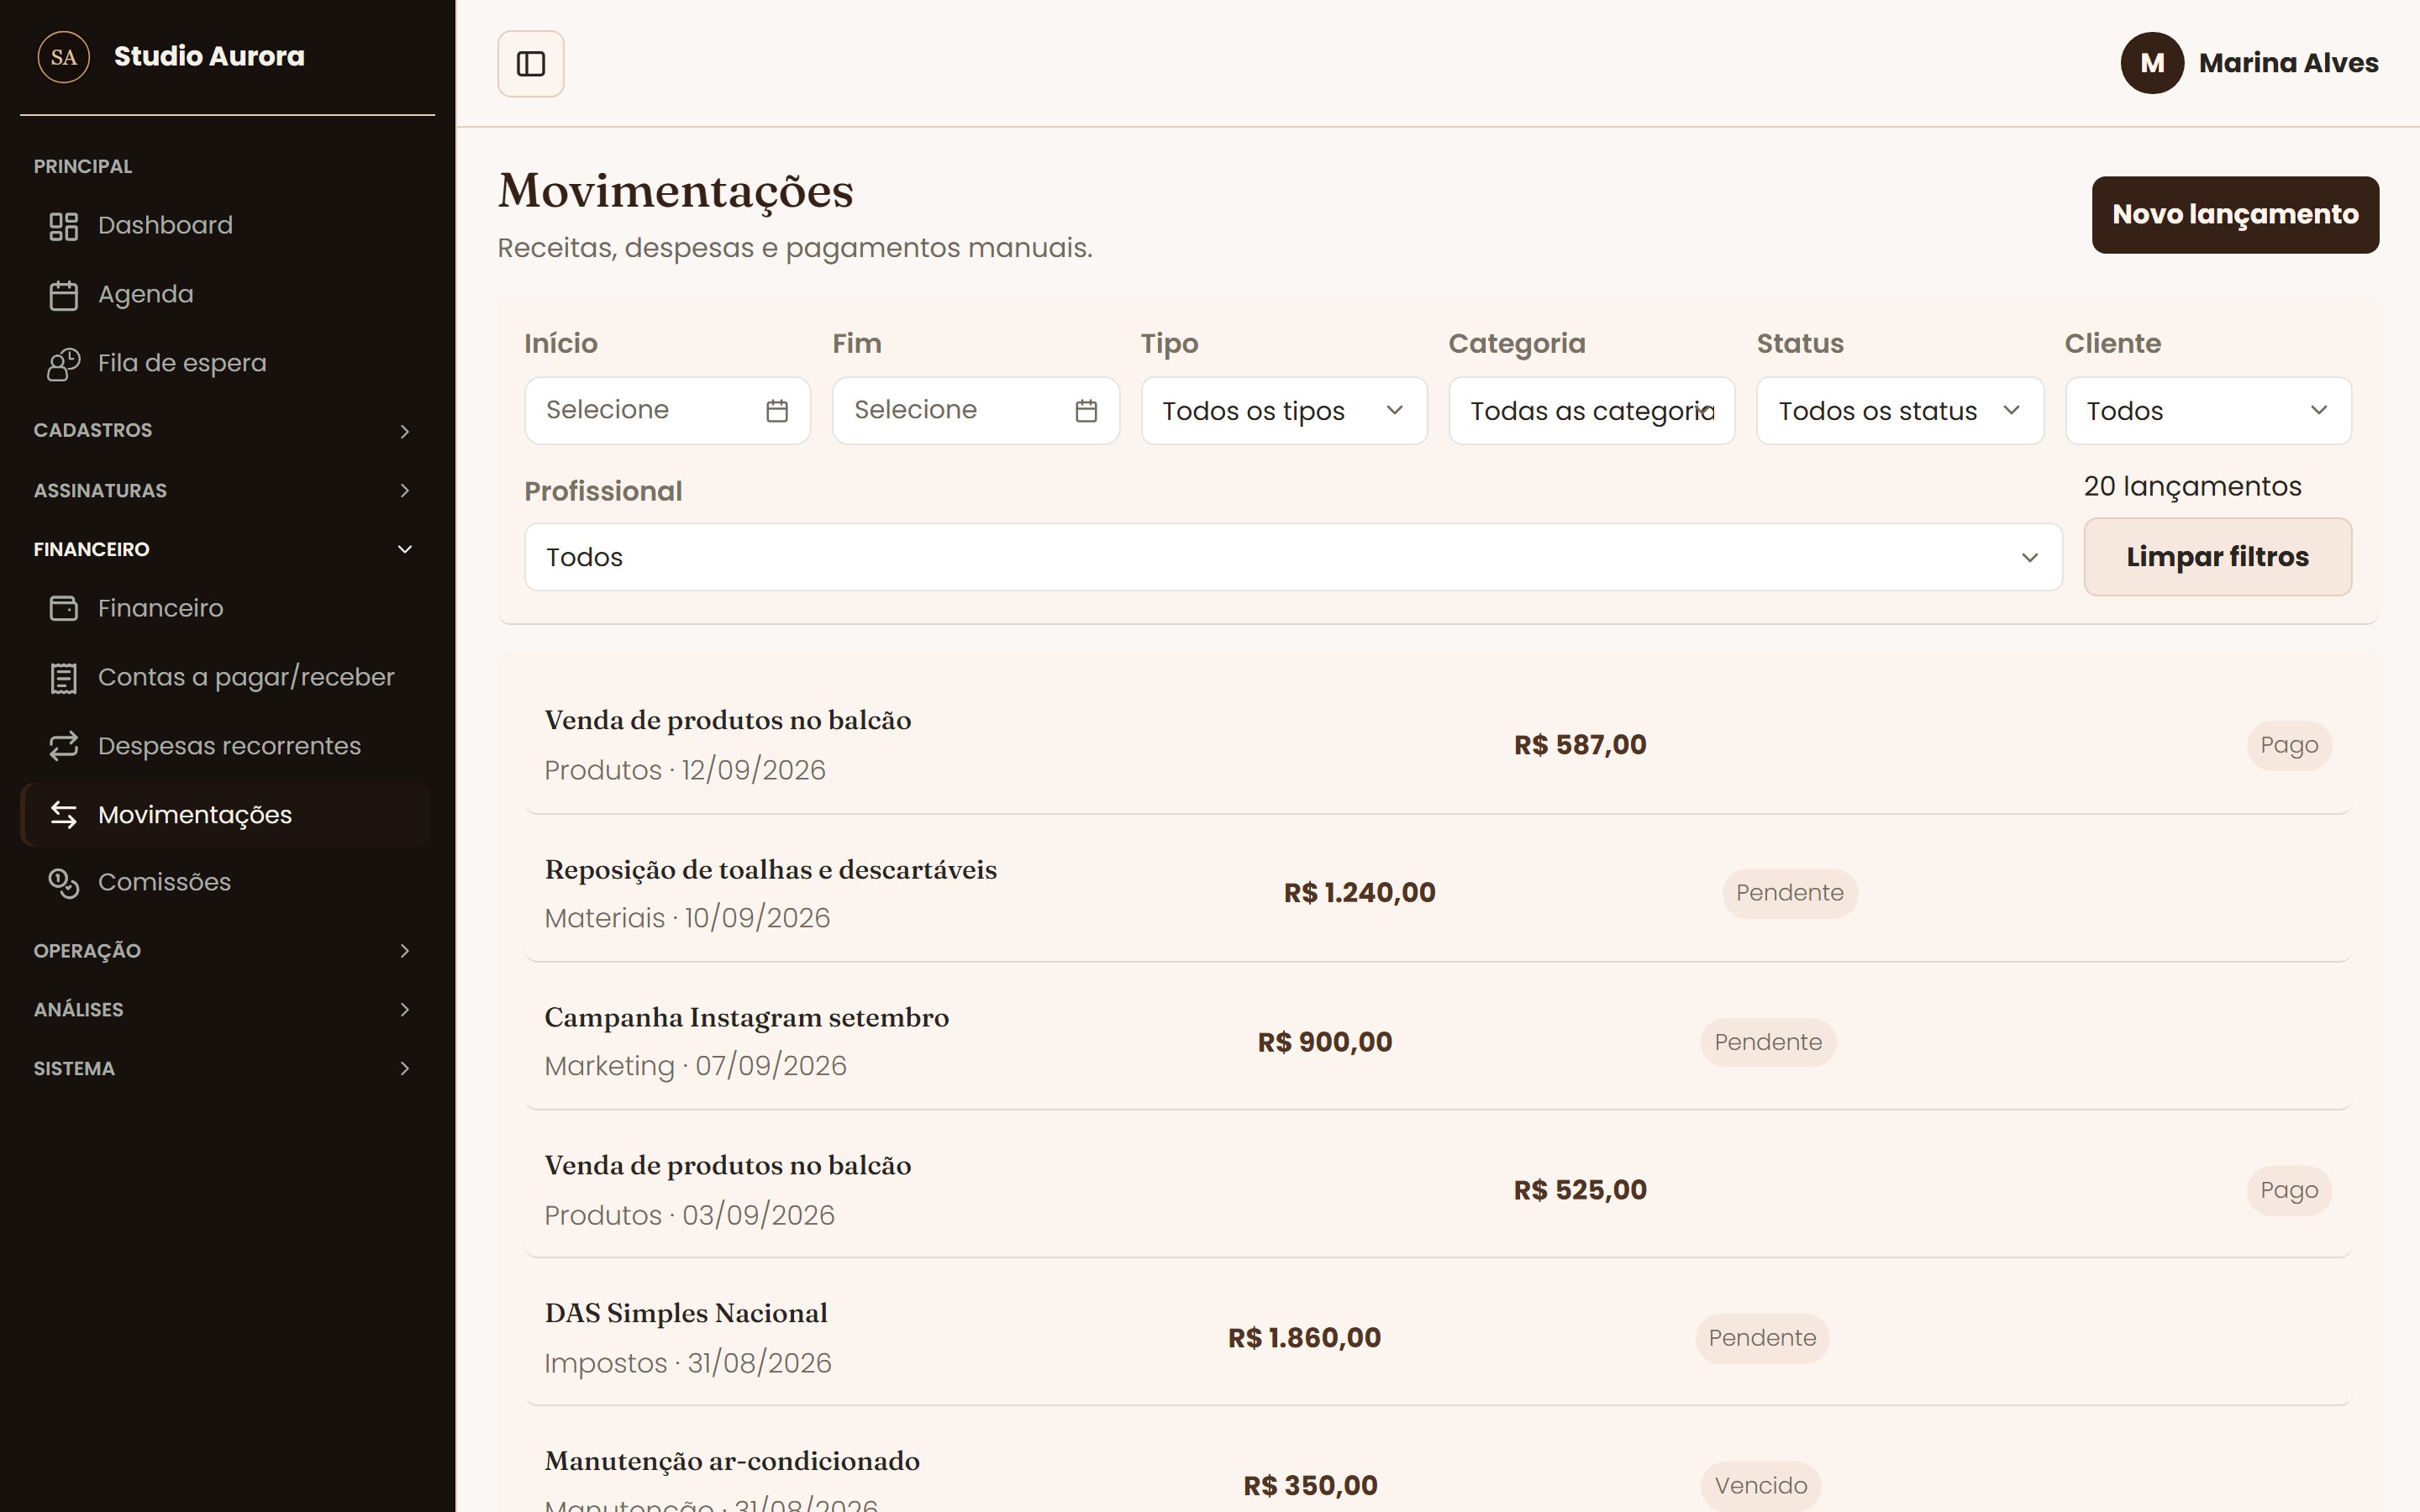Open the Financeiro menu item
The height and width of the screenshot is (1512, 2420).
(225, 608)
